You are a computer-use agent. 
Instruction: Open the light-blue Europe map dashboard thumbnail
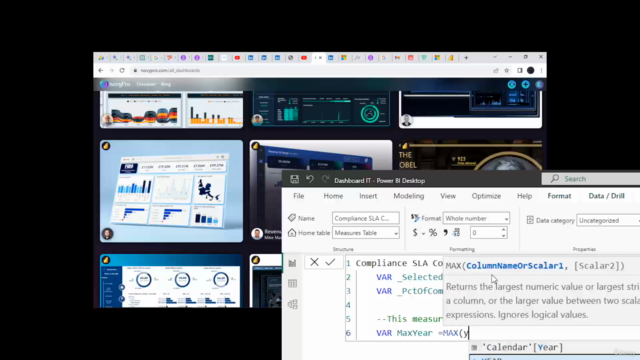171,191
